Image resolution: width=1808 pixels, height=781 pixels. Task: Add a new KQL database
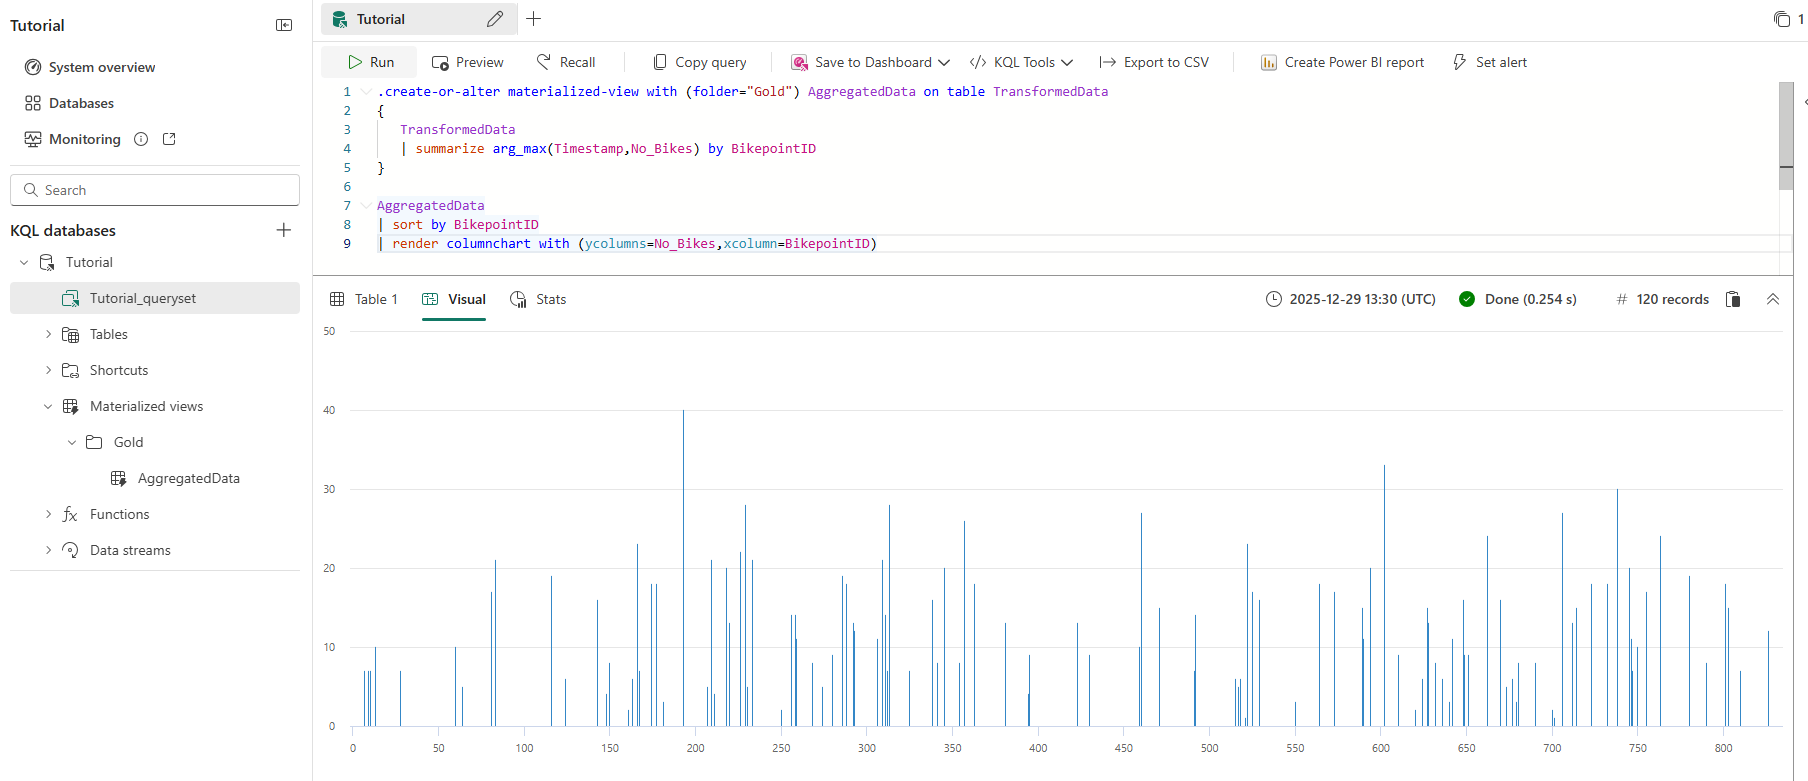(284, 230)
